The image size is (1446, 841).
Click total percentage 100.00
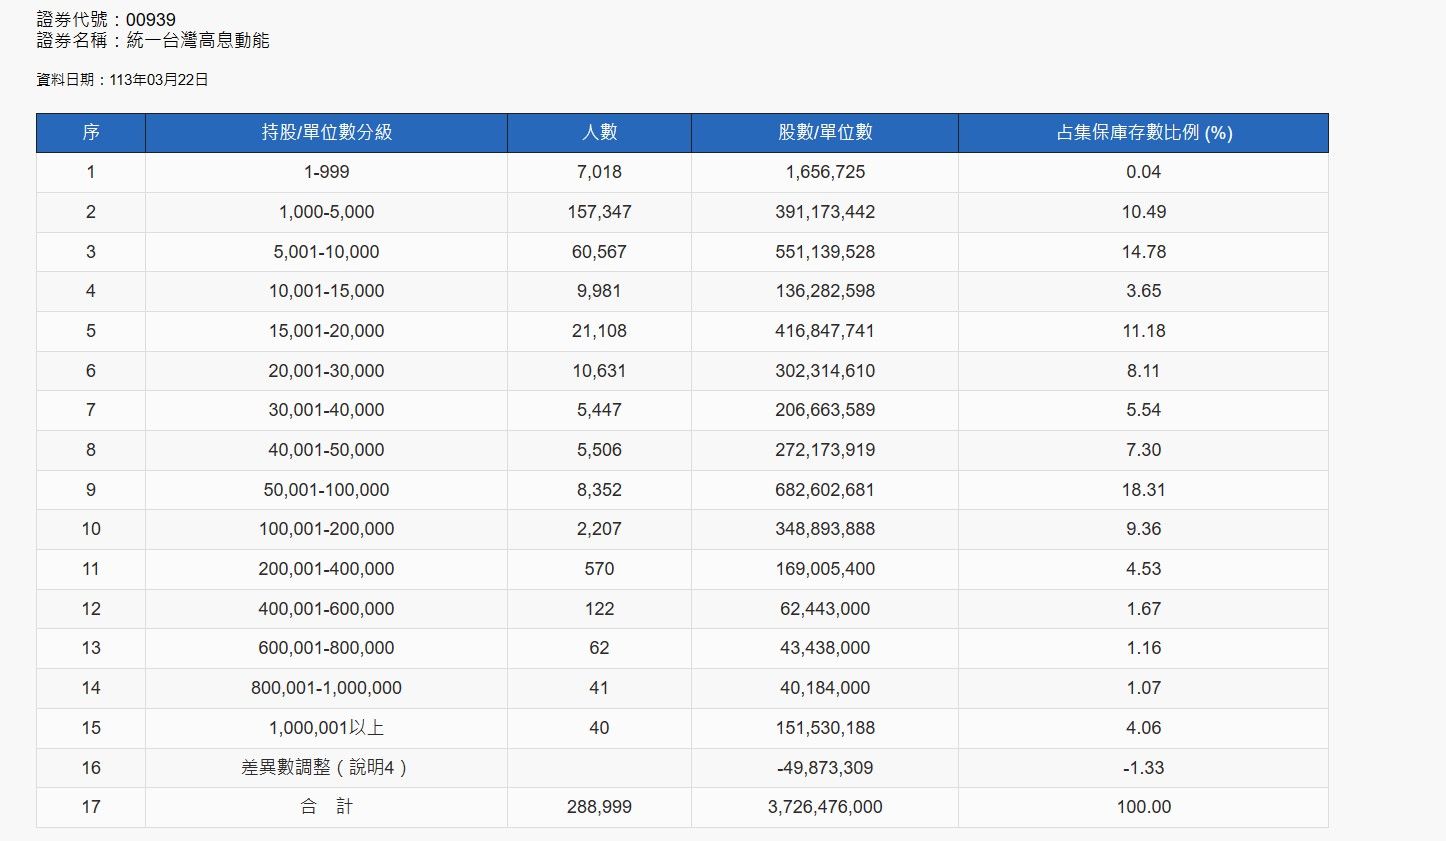click(1144, 807)
